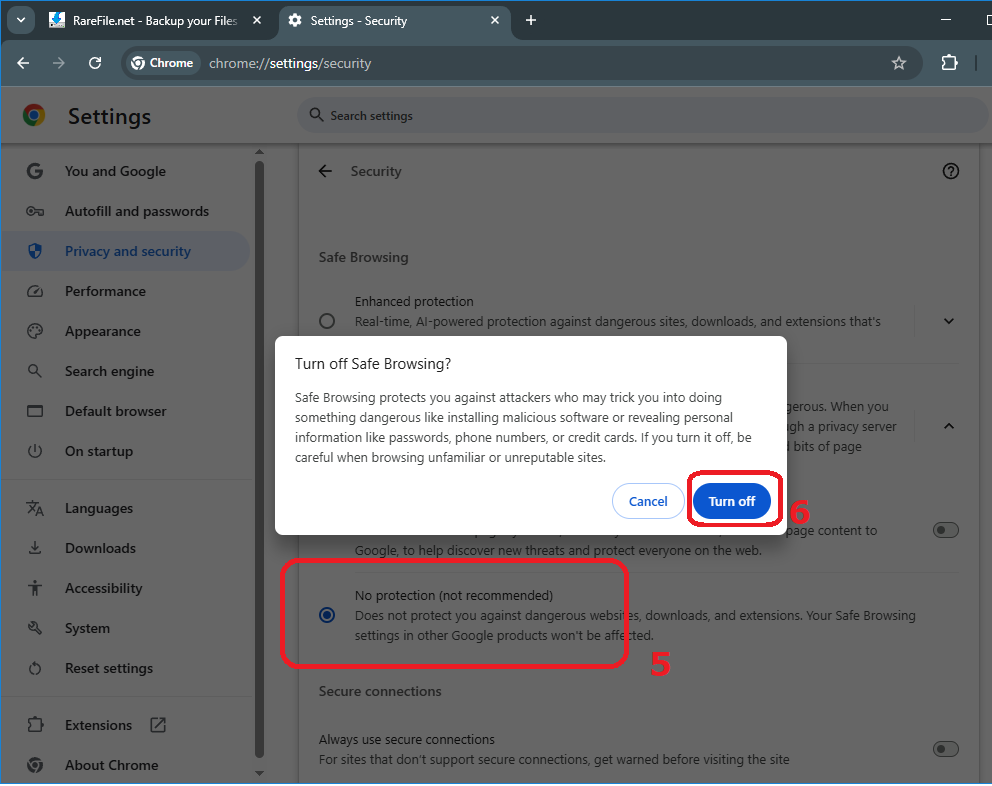Image resolution: width=992 pixels, height=786 pixels.
Task: Select No protection radio button
Action: (327, 615)
